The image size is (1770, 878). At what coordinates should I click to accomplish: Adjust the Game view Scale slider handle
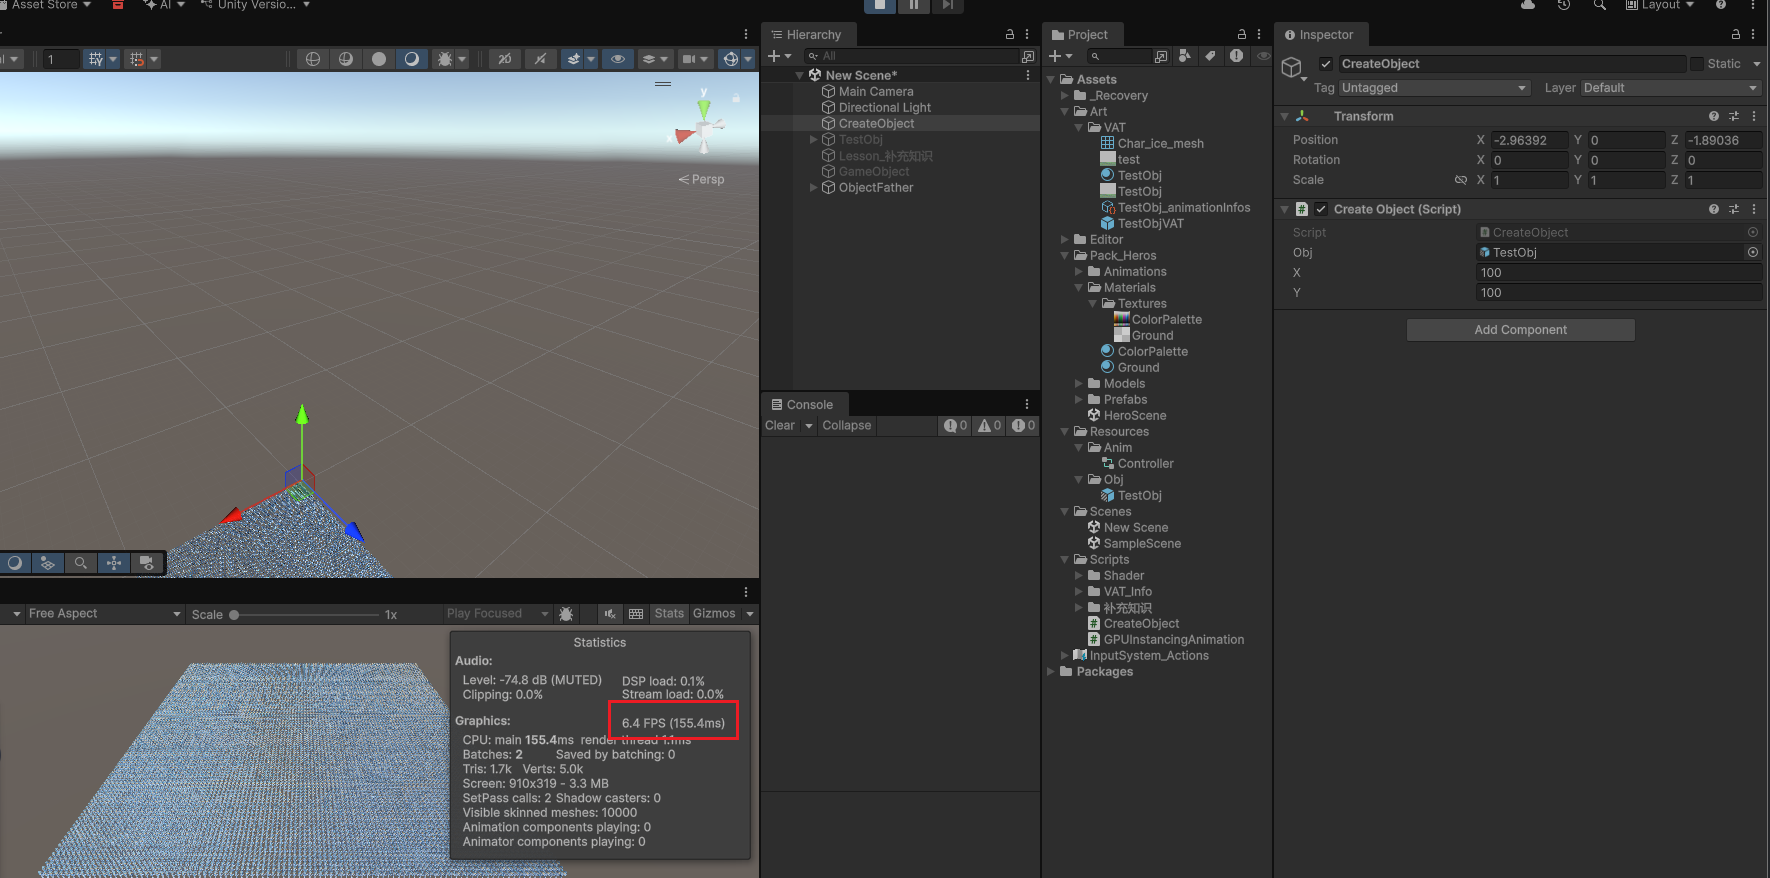pyautogui.click(x=234, y=615)
